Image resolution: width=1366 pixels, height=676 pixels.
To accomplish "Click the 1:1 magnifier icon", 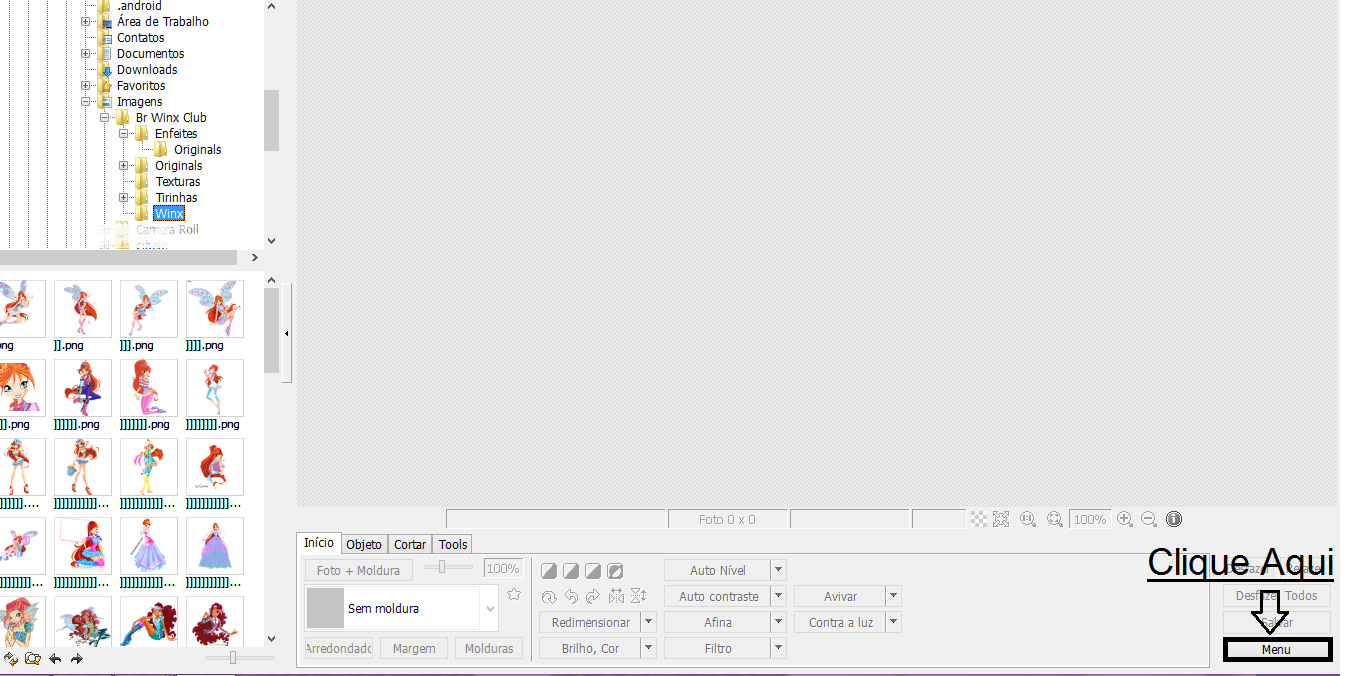I will [x=1028, y=519].
